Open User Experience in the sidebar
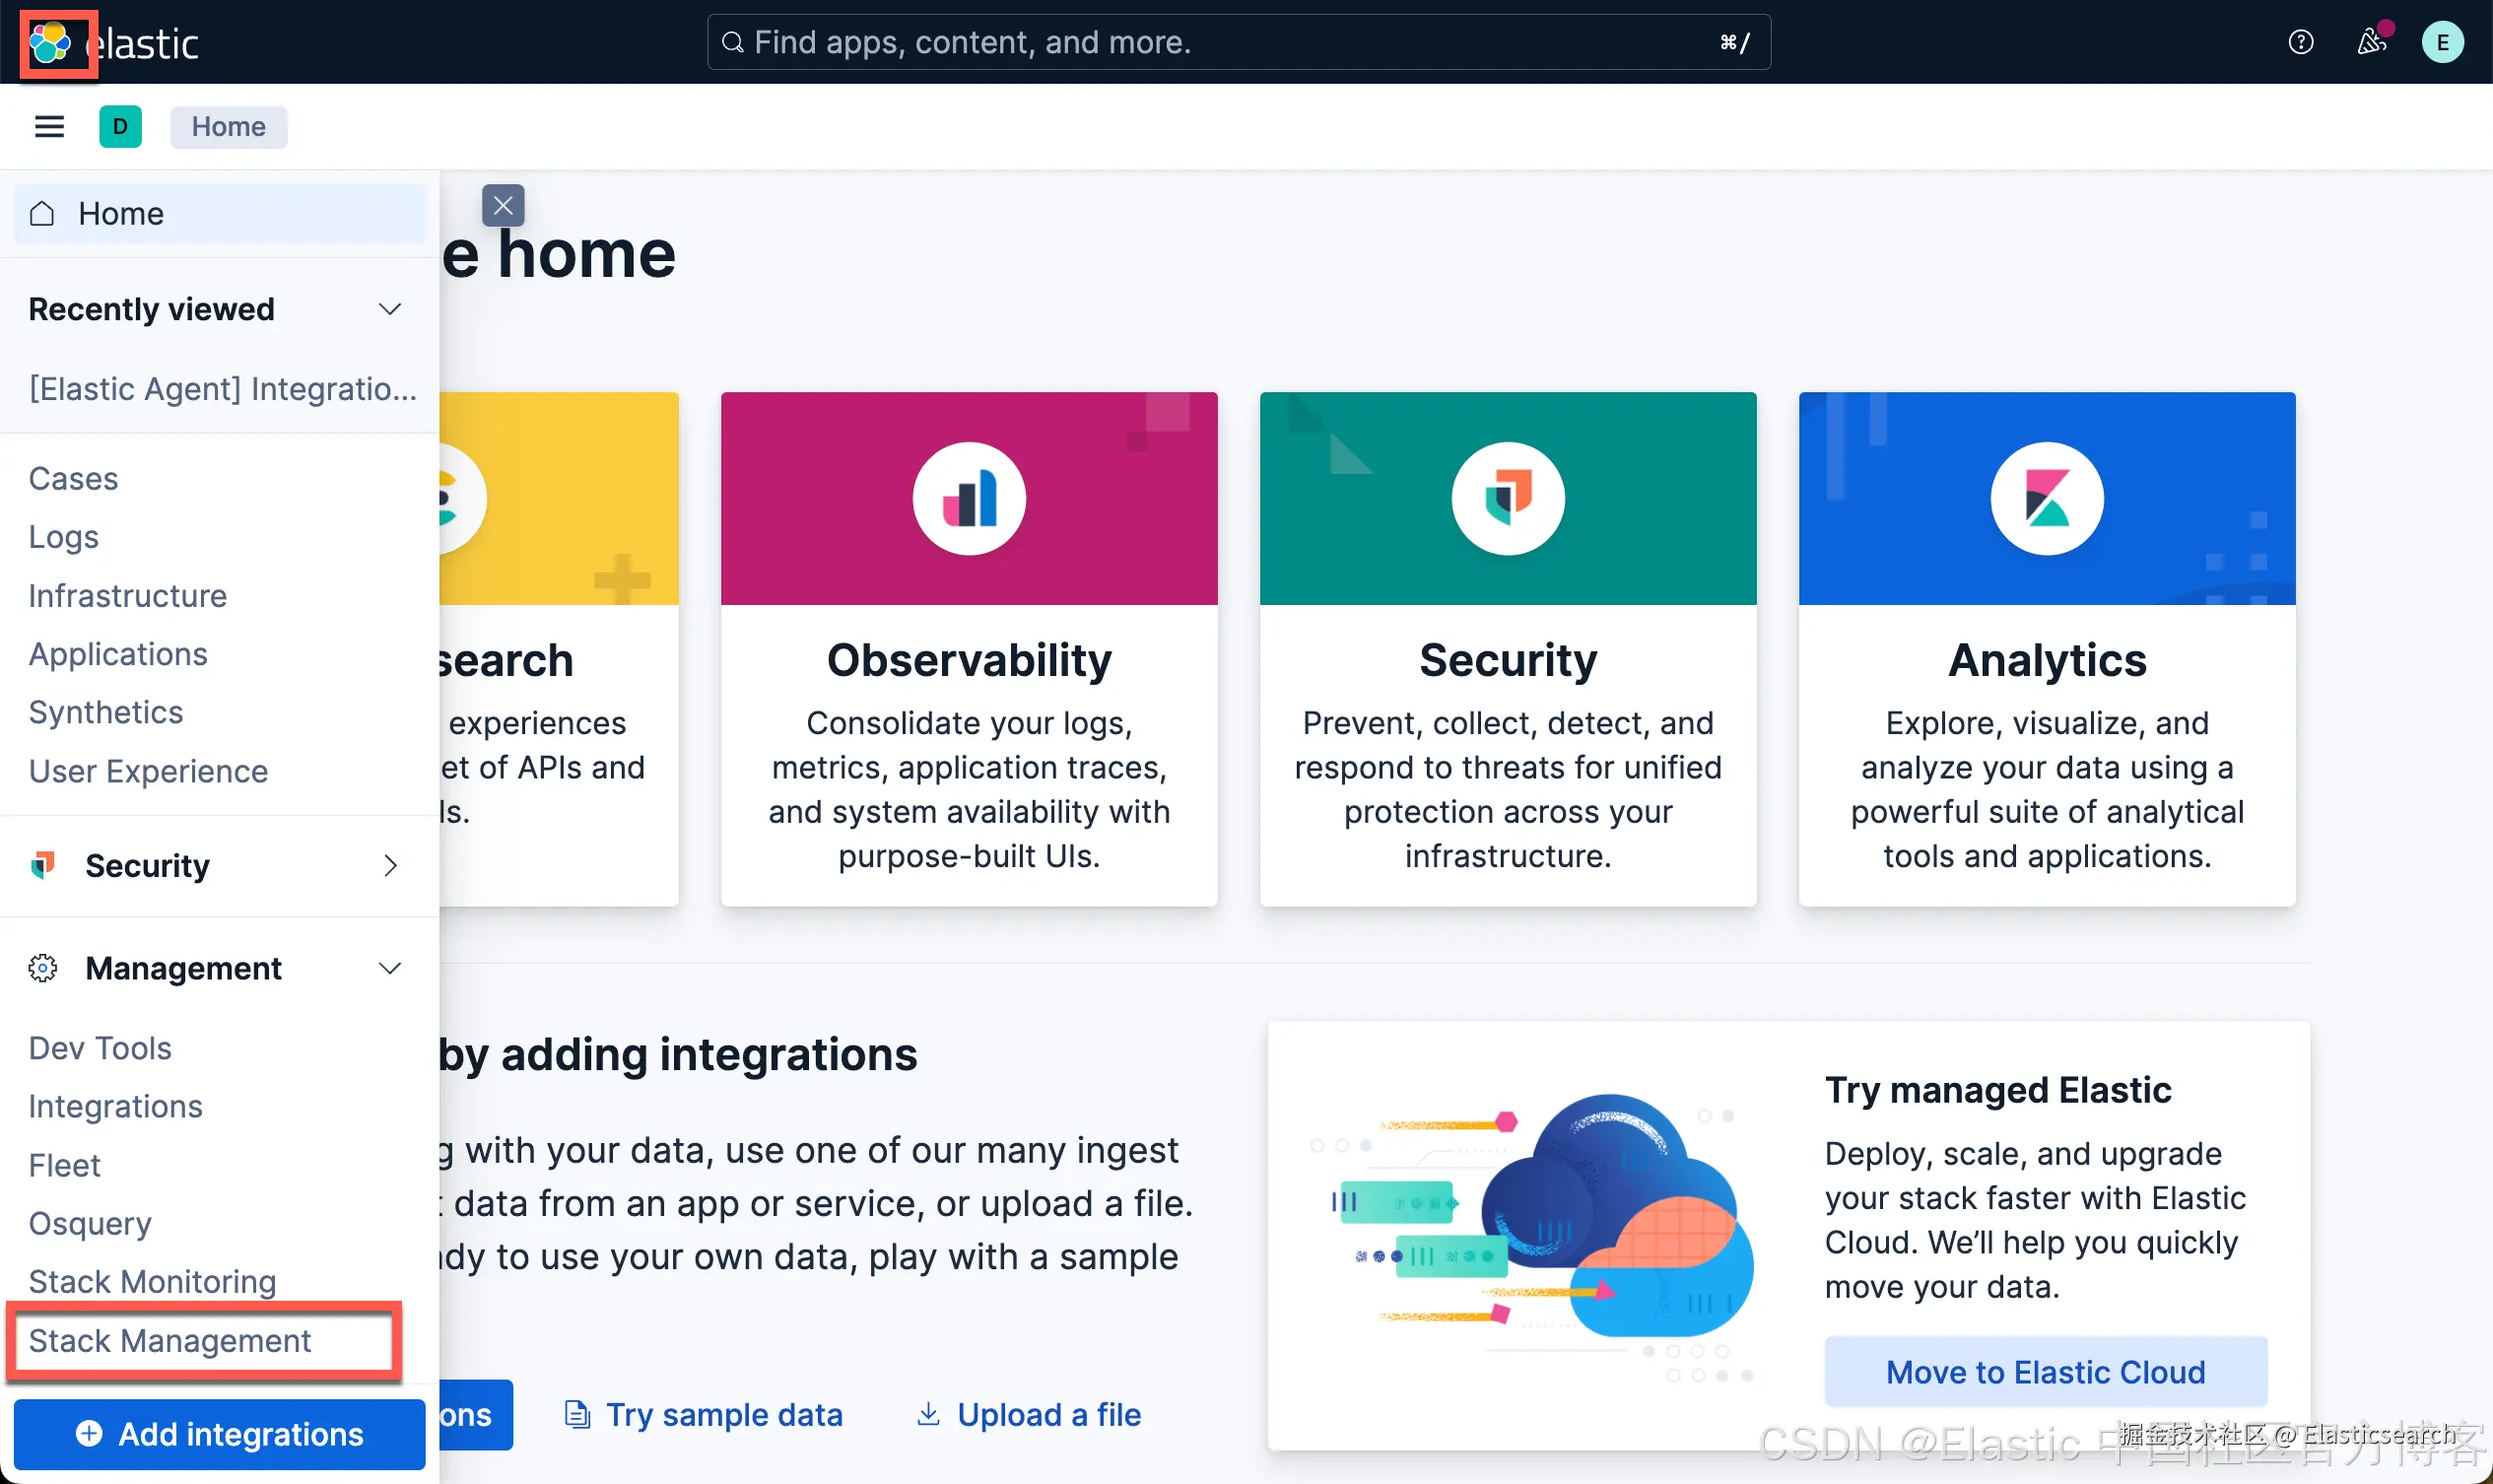The image size is (2493, 1484). 148,771
